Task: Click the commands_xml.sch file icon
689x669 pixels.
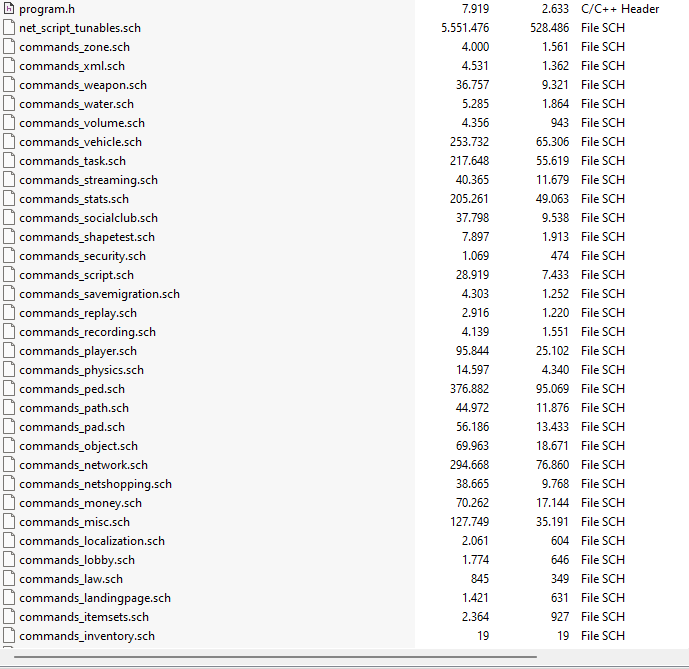Action: tap(9, 65)
